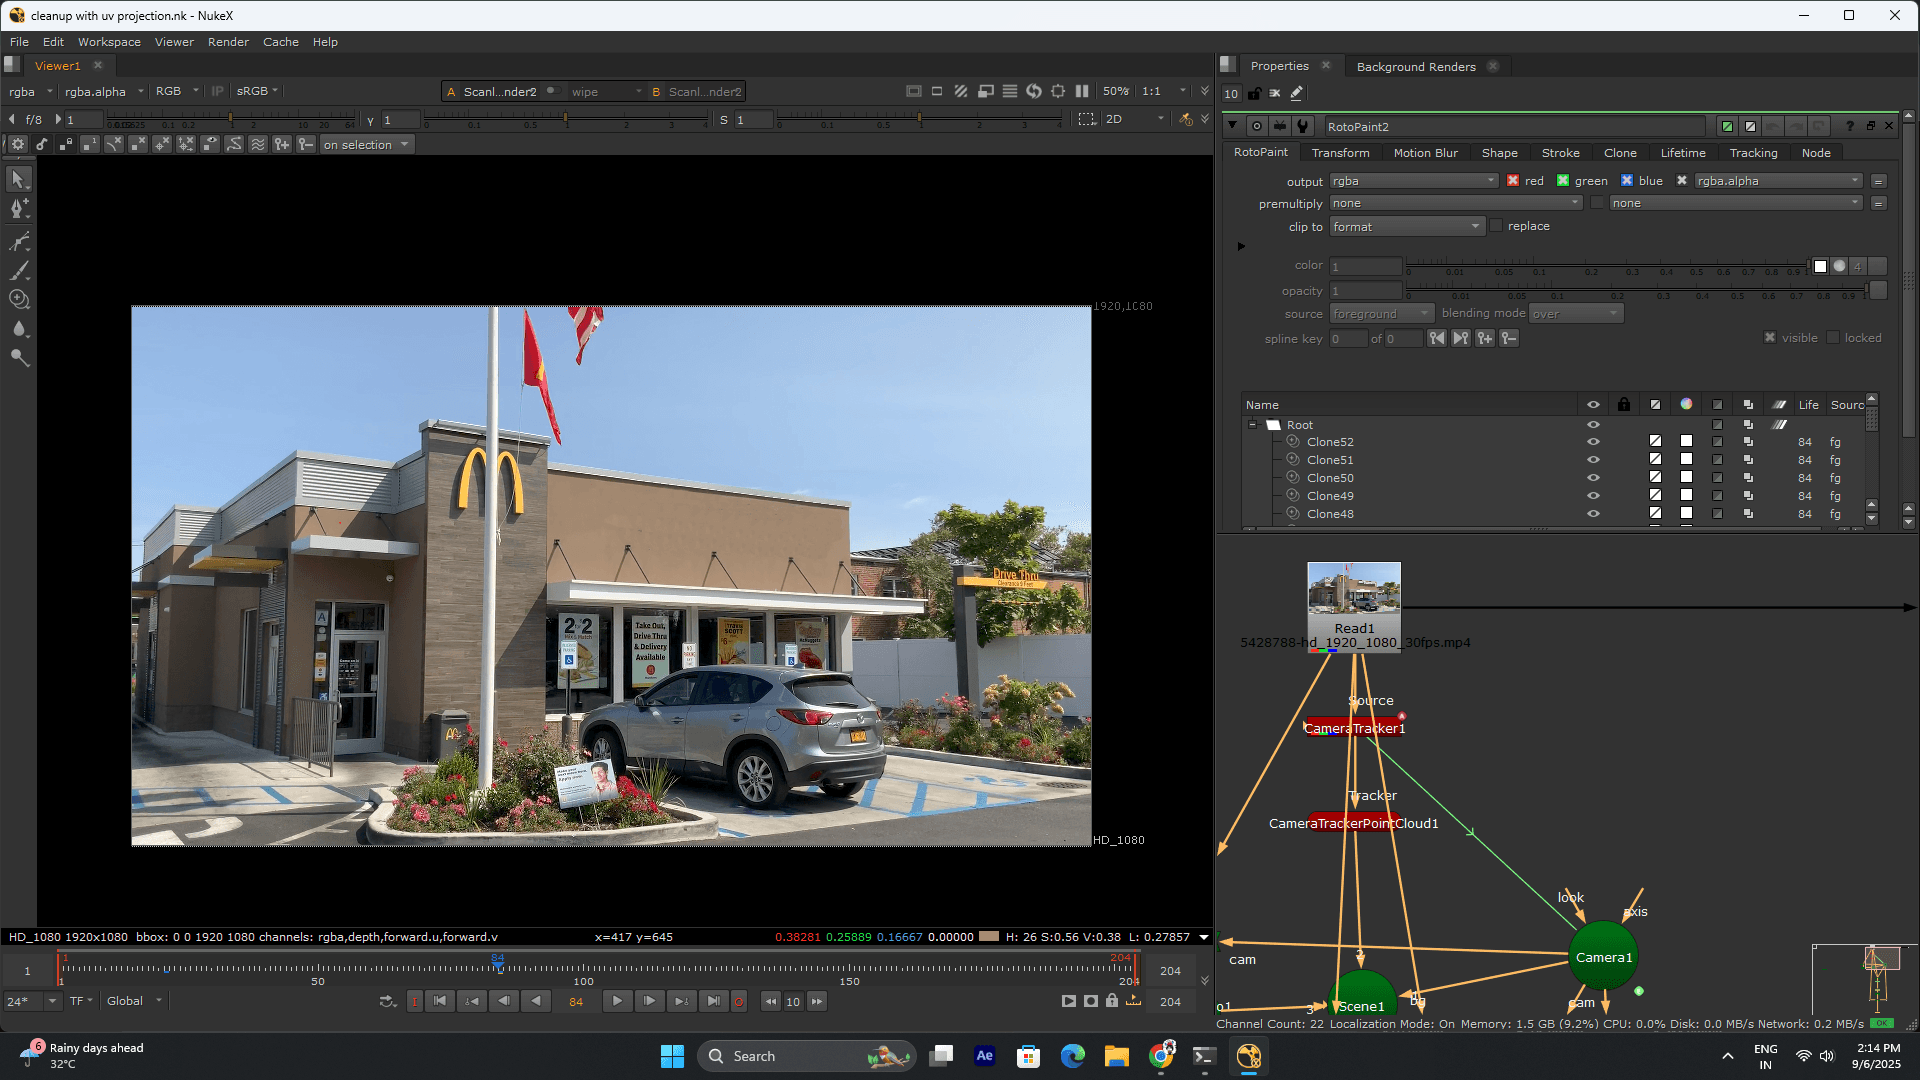Open File Explorer from the taskbar
The height and width of the screenshot is (1080, 1920).
coord(1116,1056)
